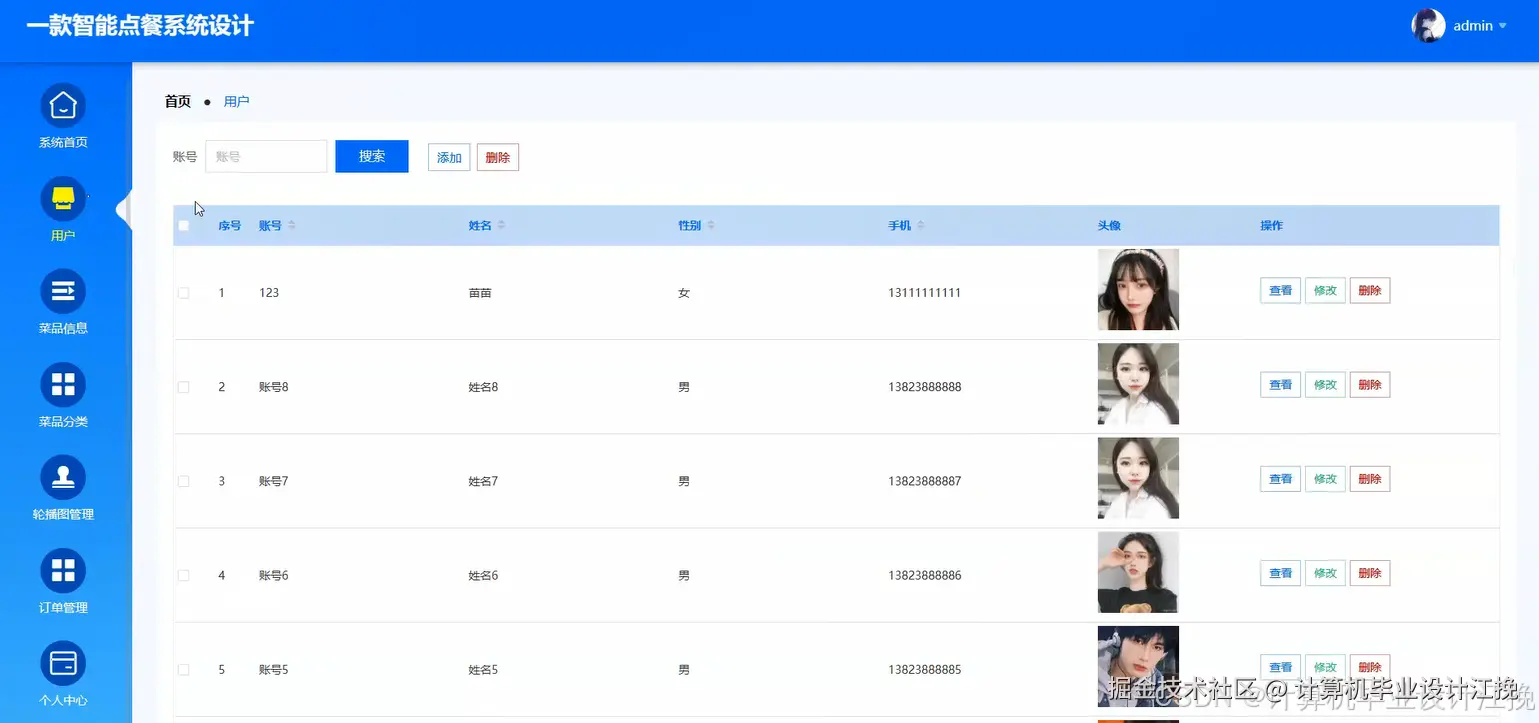Click phone number 13111111111

coord(924,293)
